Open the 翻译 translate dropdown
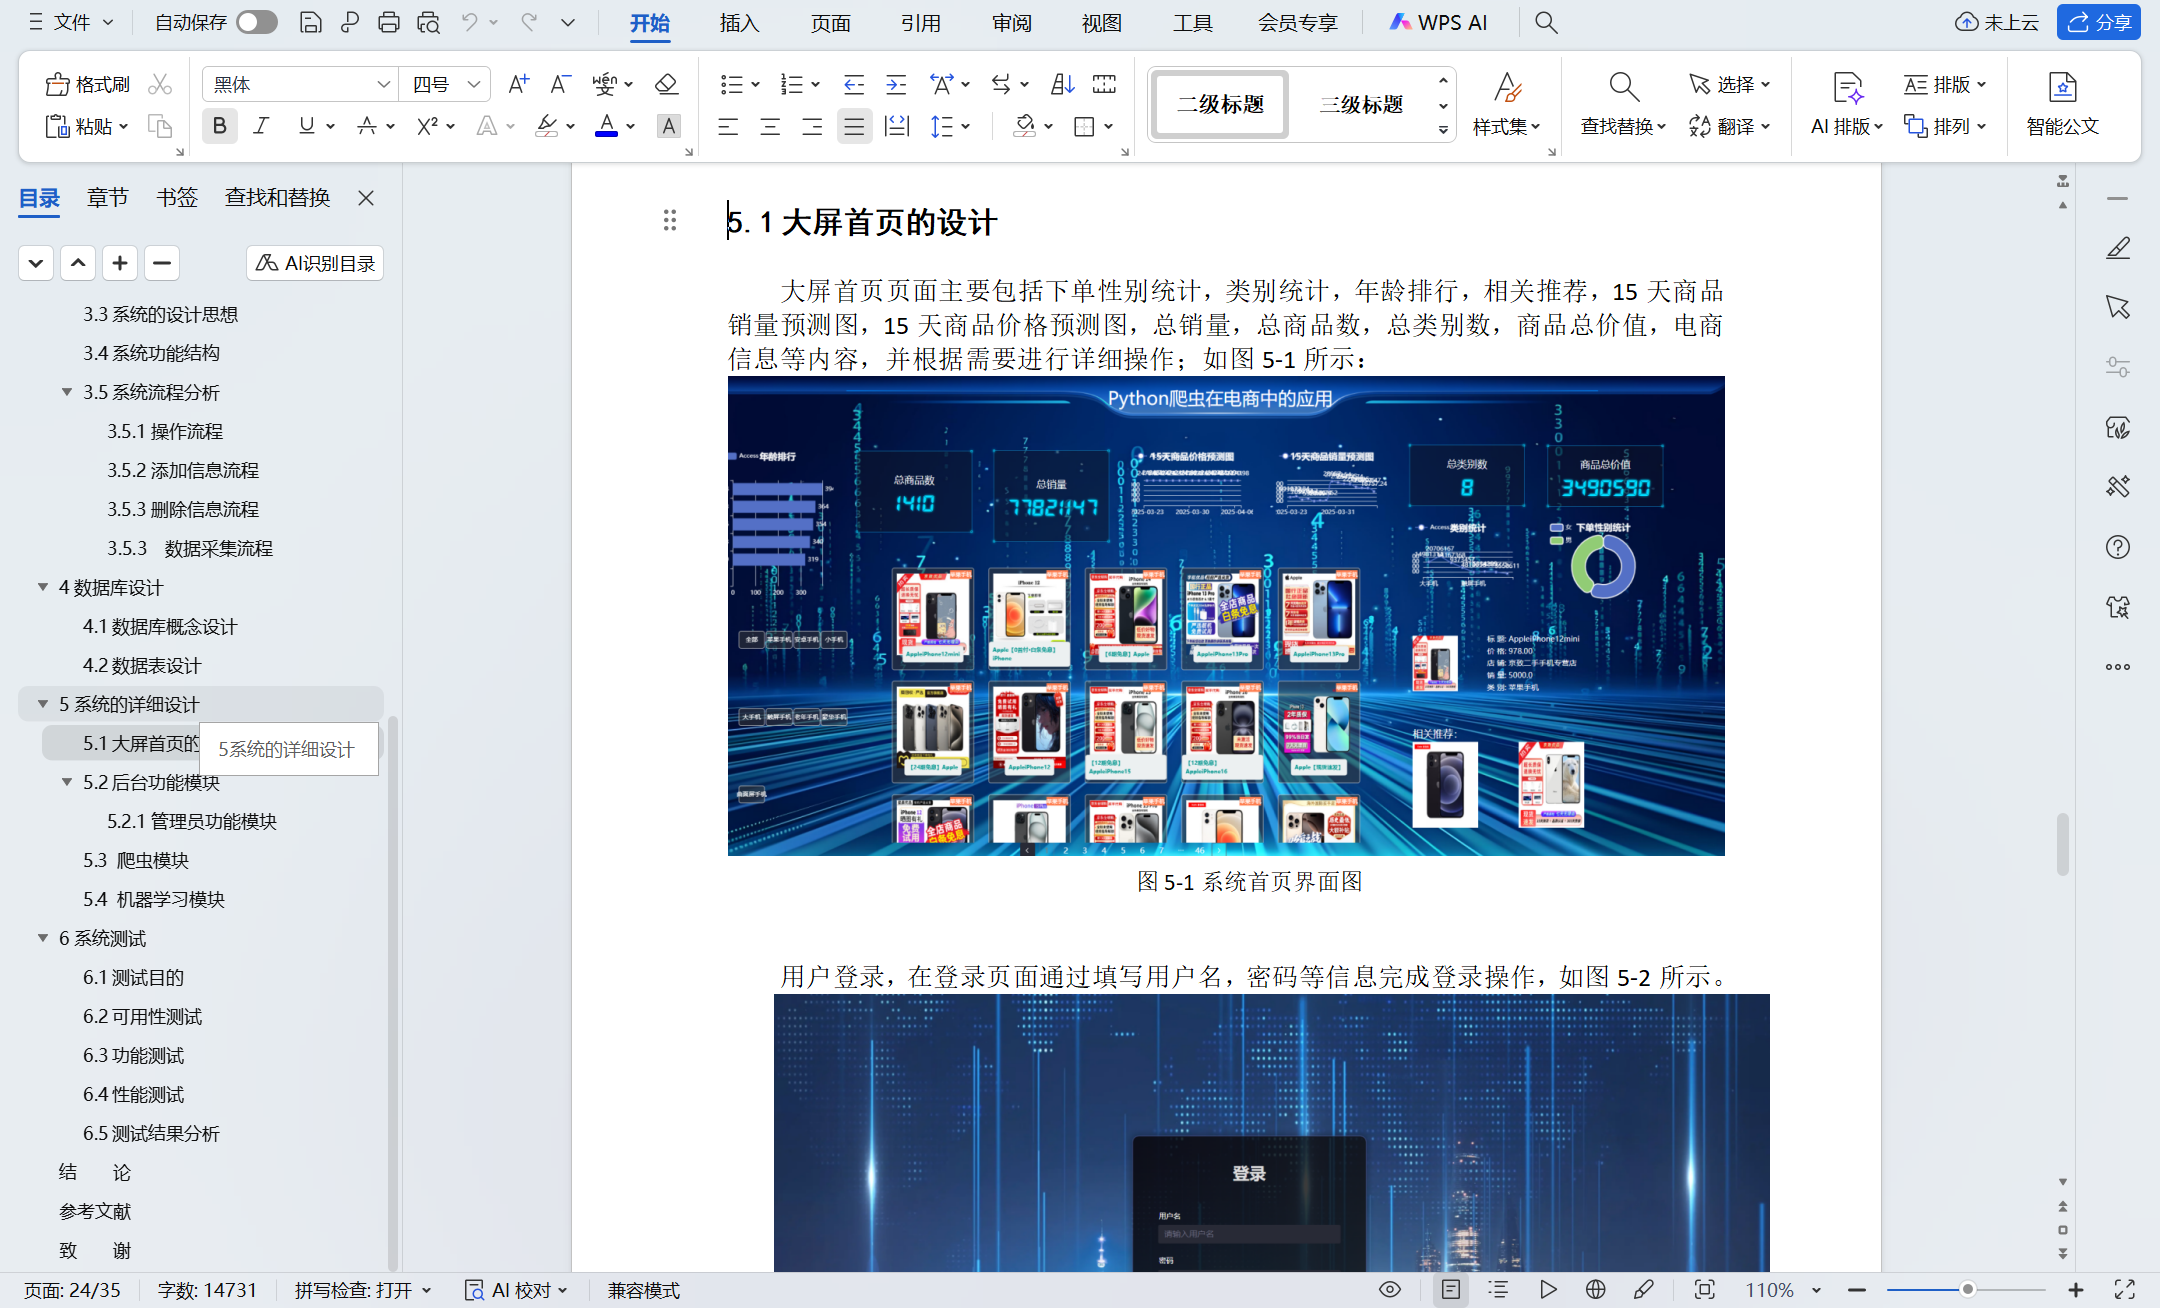This screenshot has width=2160, height=1308. (1730, 126)
